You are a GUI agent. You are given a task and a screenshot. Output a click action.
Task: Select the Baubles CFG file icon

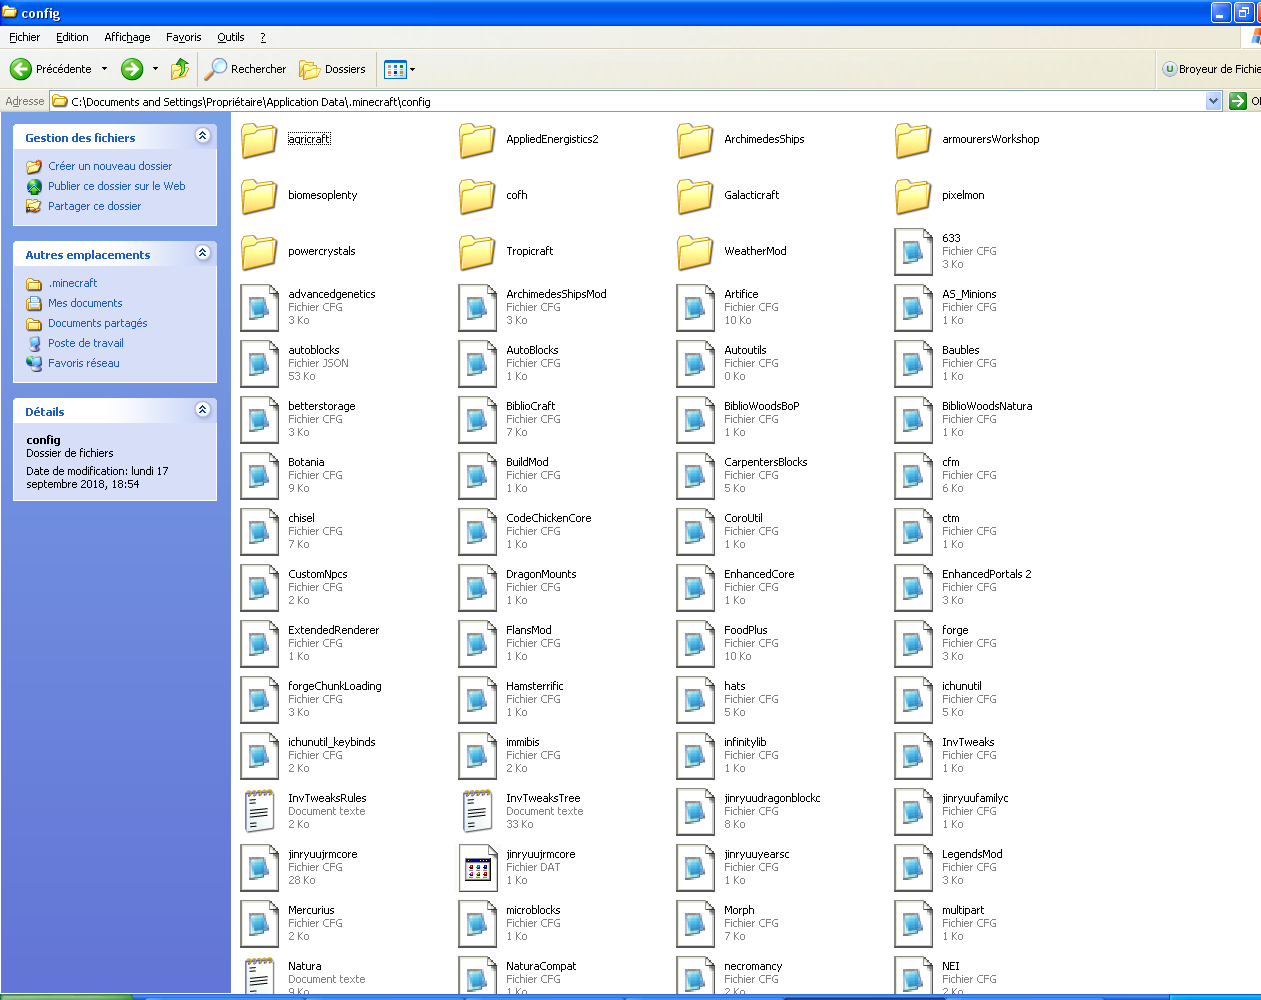(x=913, y=364)
